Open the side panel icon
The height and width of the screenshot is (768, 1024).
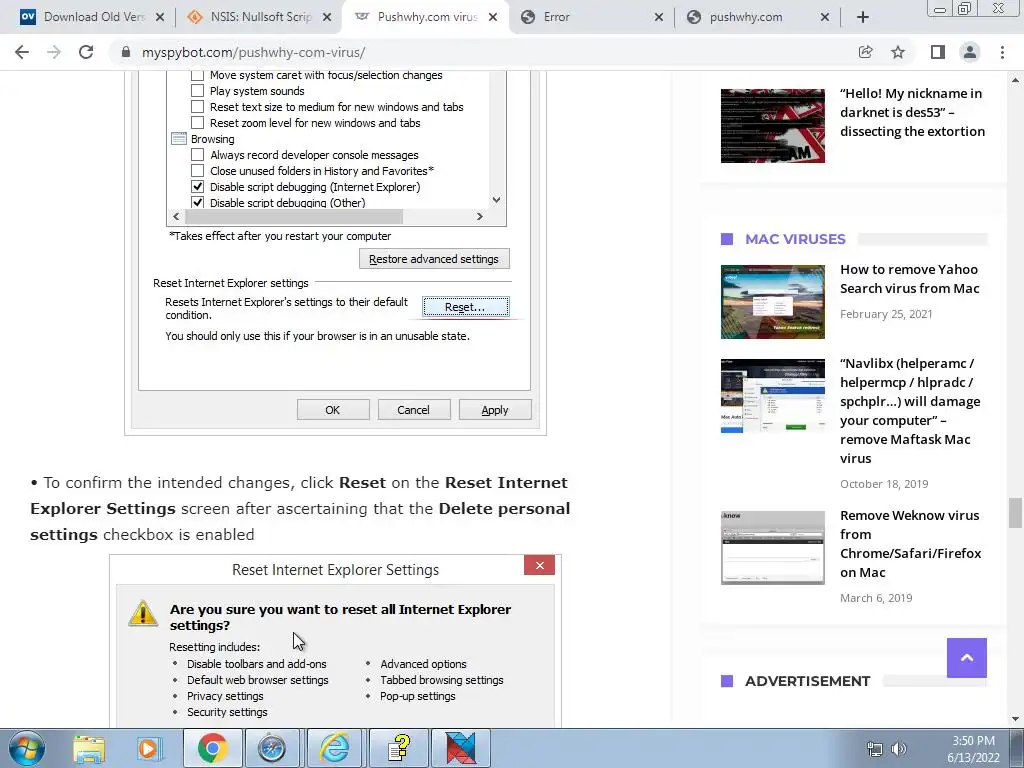[x=938, y=52]
